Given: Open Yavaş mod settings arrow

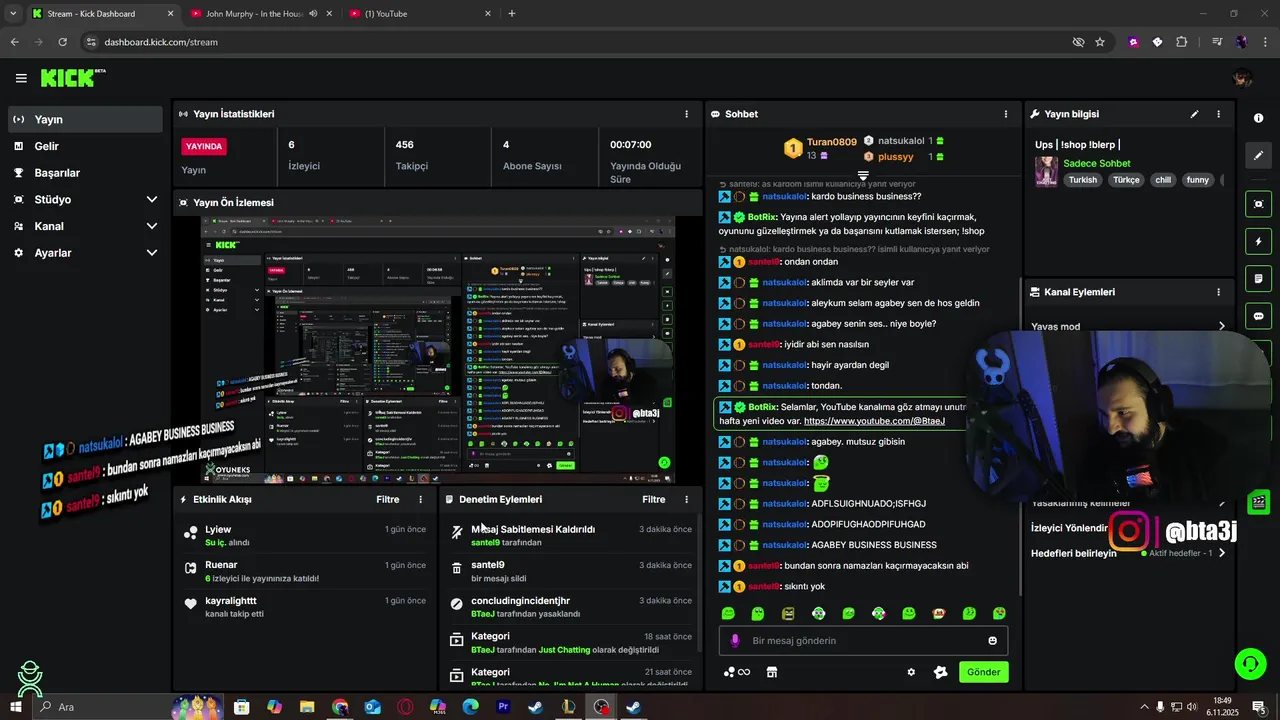Looking at the screenshot, I should tap(1221, 326).
